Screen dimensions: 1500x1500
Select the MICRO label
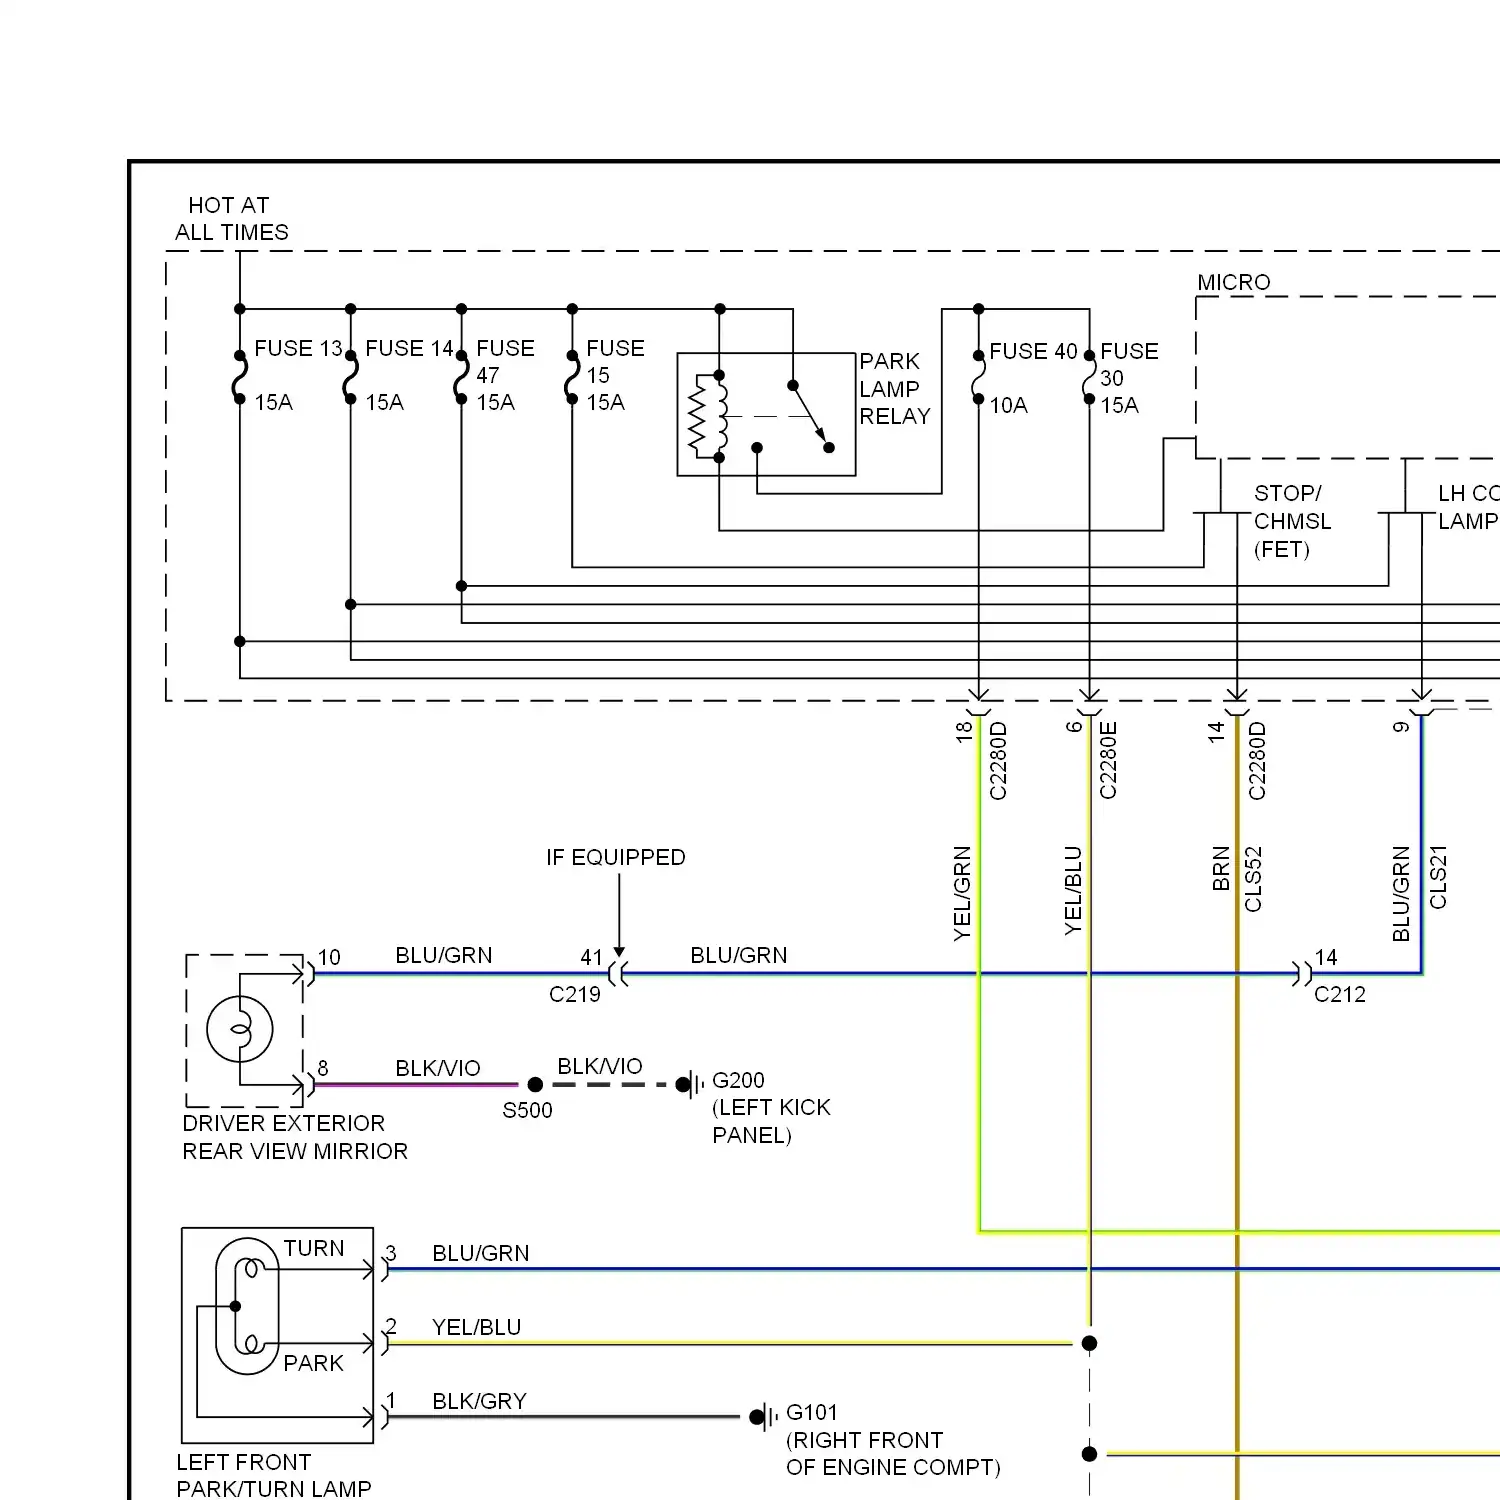point(1234,282)
